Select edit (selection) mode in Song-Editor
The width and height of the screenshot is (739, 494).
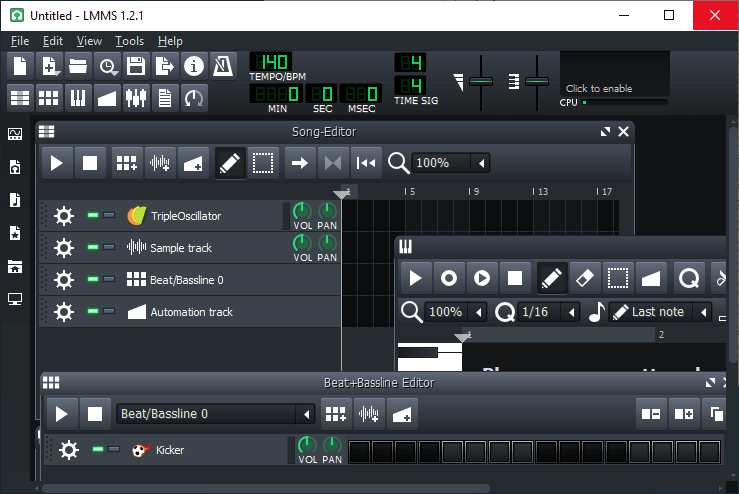point(263,163)
